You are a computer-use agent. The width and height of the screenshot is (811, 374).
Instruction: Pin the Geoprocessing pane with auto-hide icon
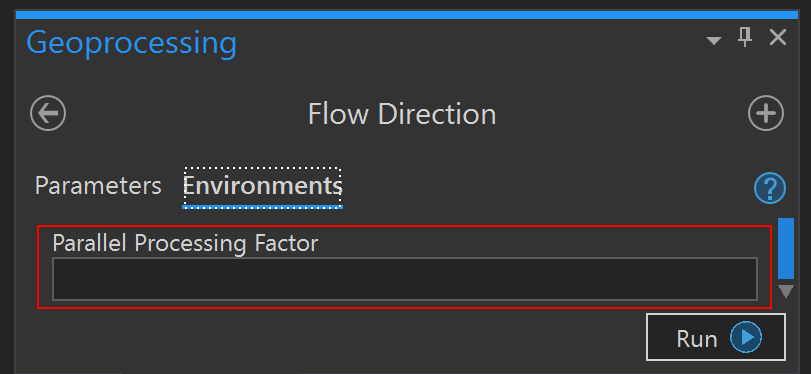745,38
